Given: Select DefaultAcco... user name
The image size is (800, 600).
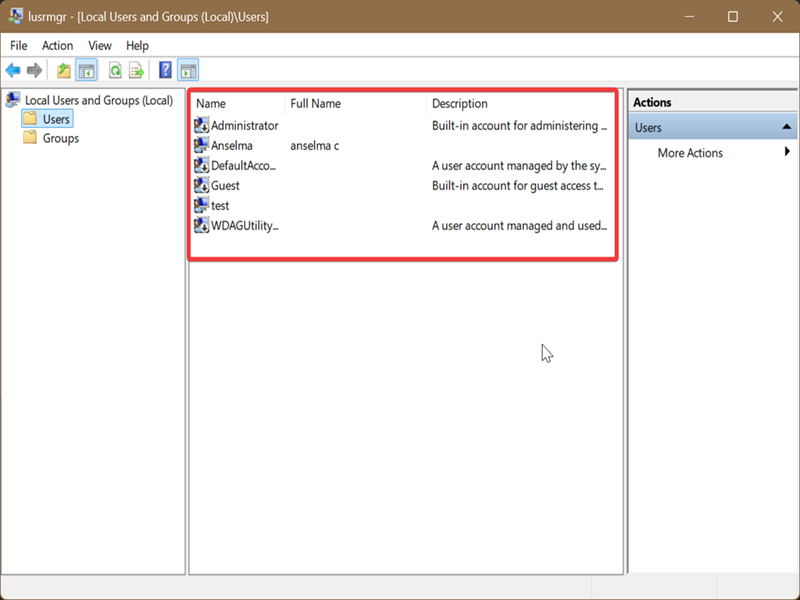Looking at the screenshot, I should point(243,165).
